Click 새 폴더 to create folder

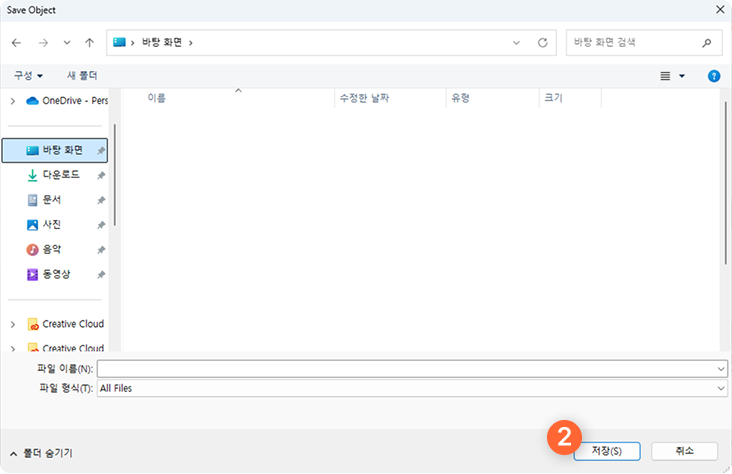82,76
